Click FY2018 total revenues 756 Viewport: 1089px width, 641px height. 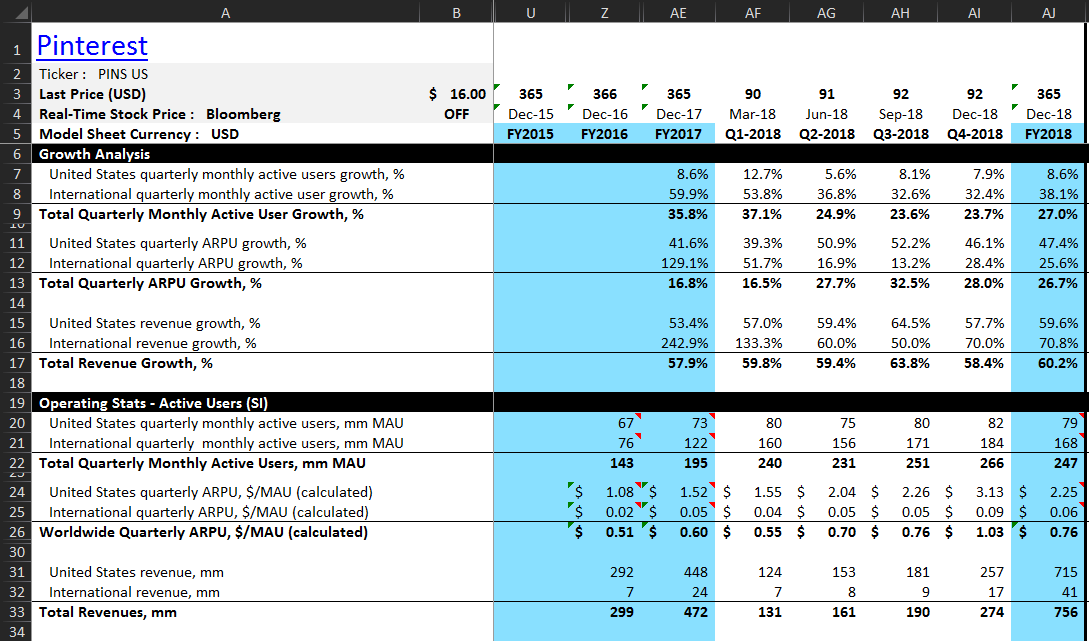tap(1049, 613)
